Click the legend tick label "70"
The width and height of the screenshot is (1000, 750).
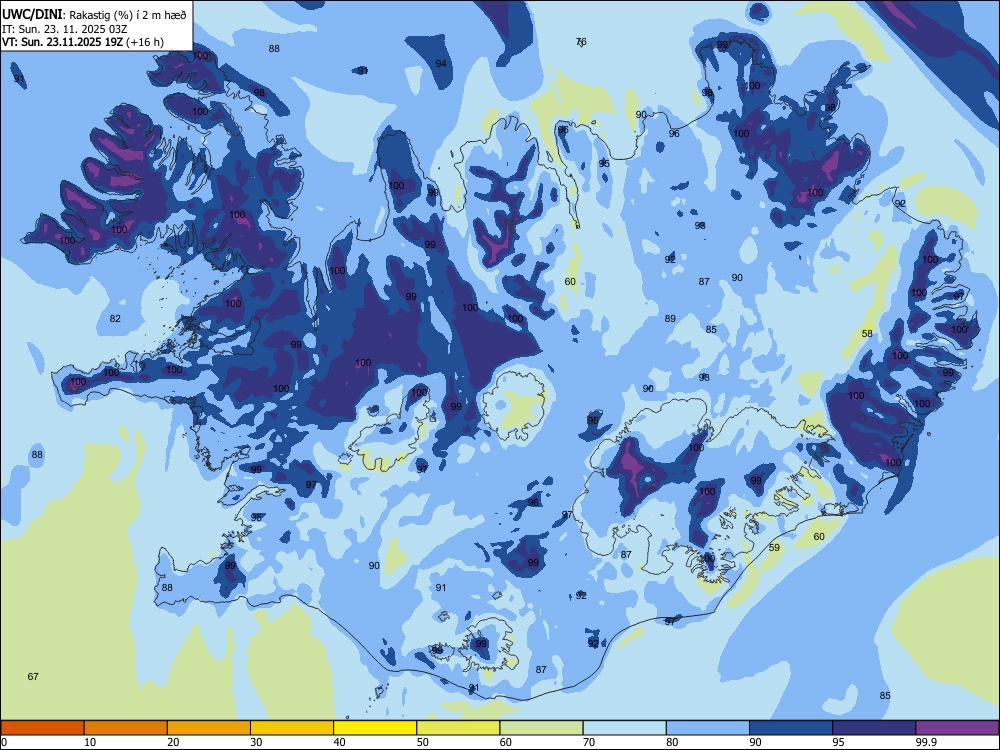click(x=589, y=742)
